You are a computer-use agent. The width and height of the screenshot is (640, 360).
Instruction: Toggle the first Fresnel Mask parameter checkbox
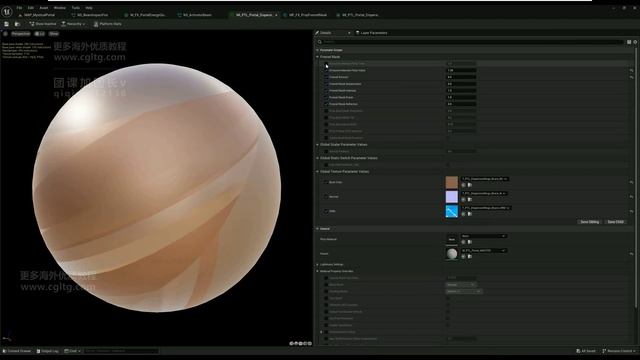[x=326, y=64]
